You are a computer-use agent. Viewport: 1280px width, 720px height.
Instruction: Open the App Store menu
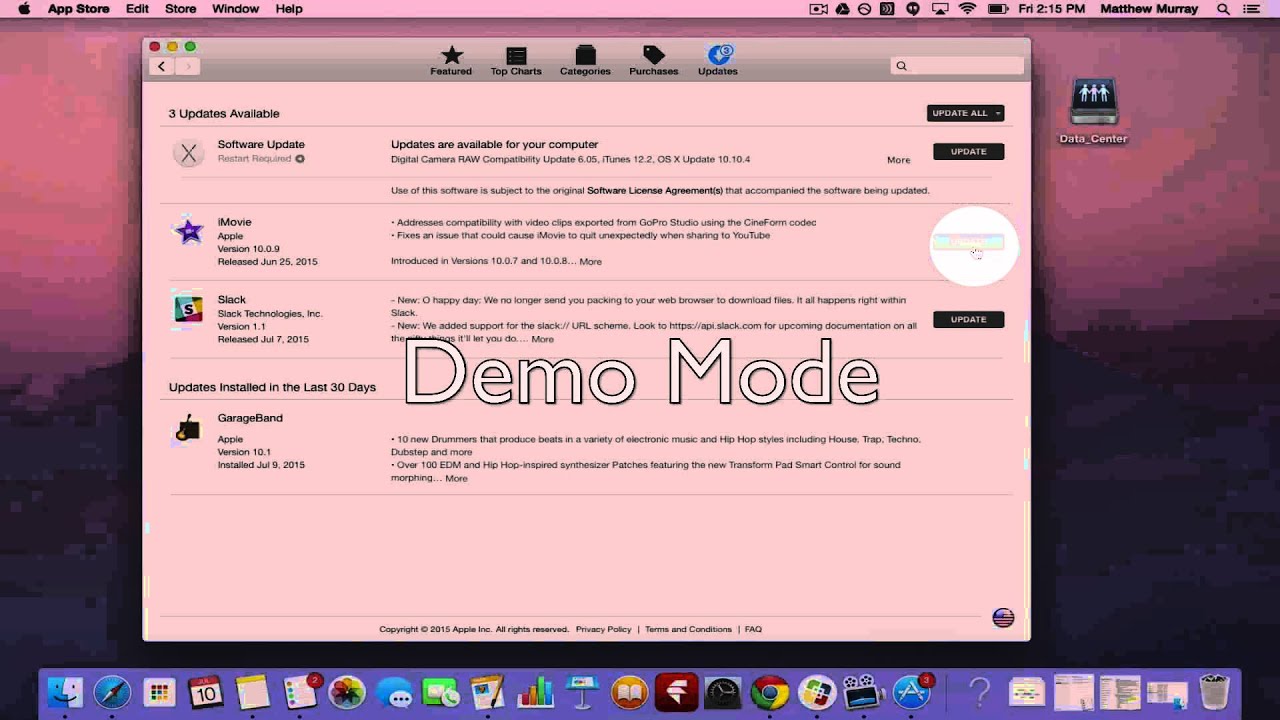click(79, 9)
